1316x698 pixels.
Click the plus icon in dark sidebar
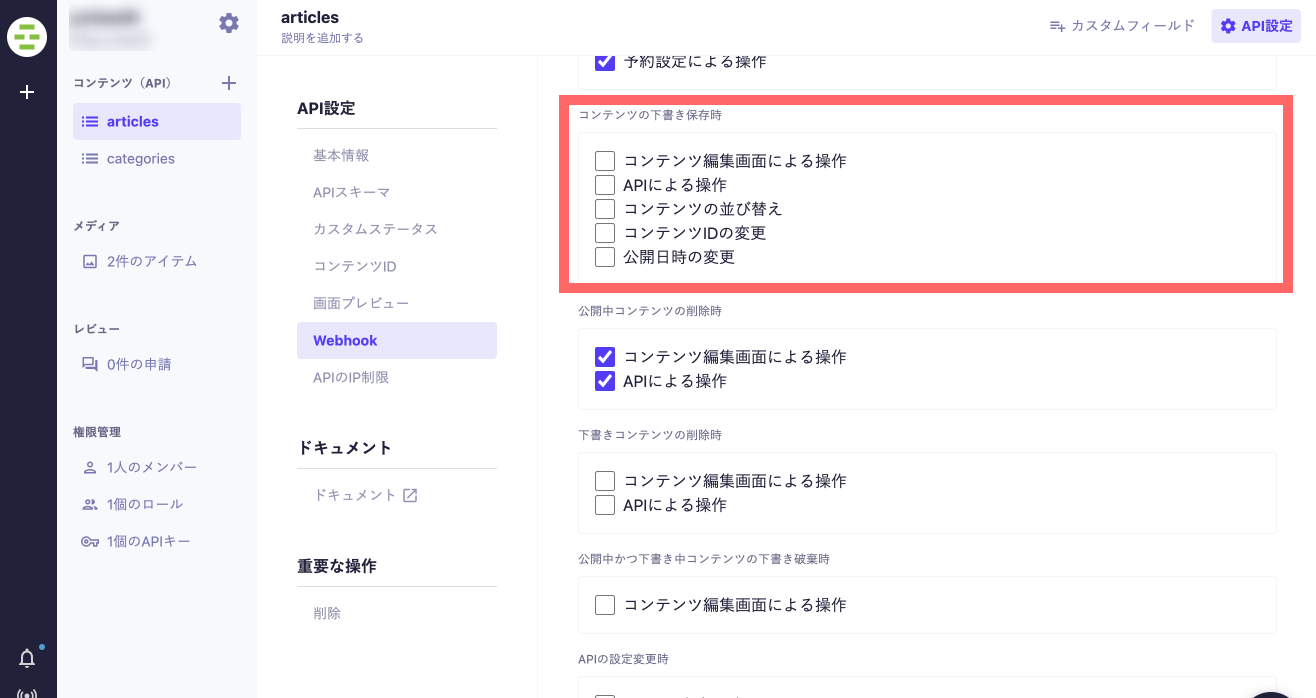[27, 92]
